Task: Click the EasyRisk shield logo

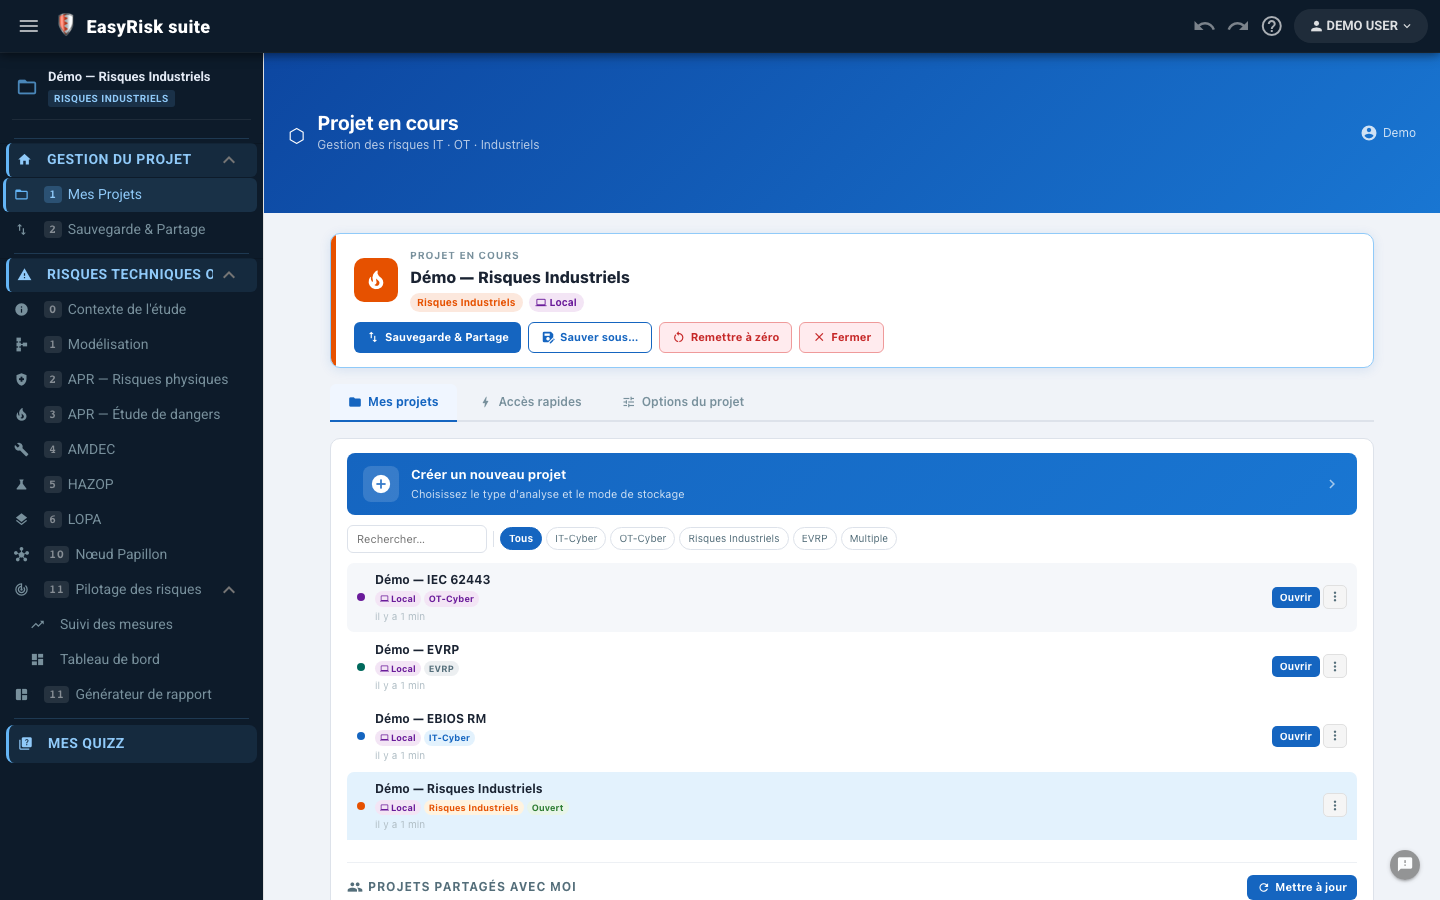Action: (x=66, y=25)
